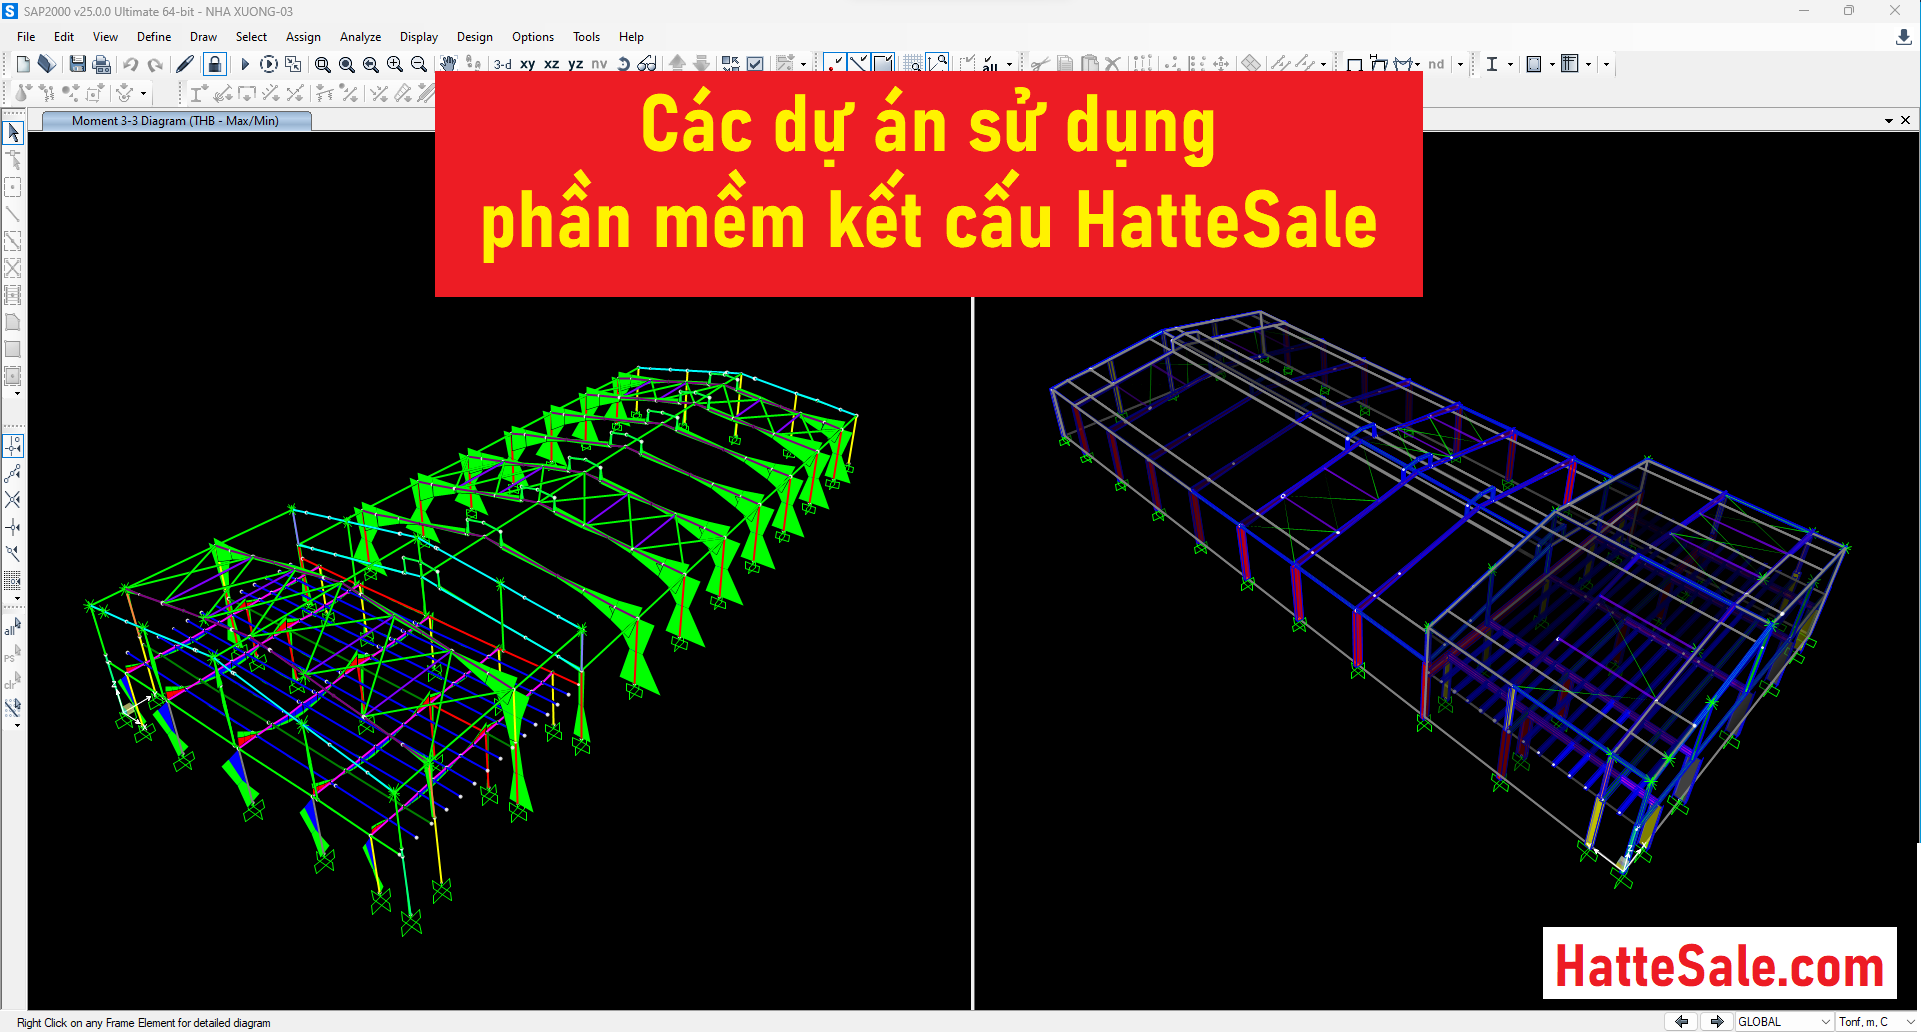Rotate 3D view icon
This screenshot has height=1032, width=1921.
click(623, 64)
